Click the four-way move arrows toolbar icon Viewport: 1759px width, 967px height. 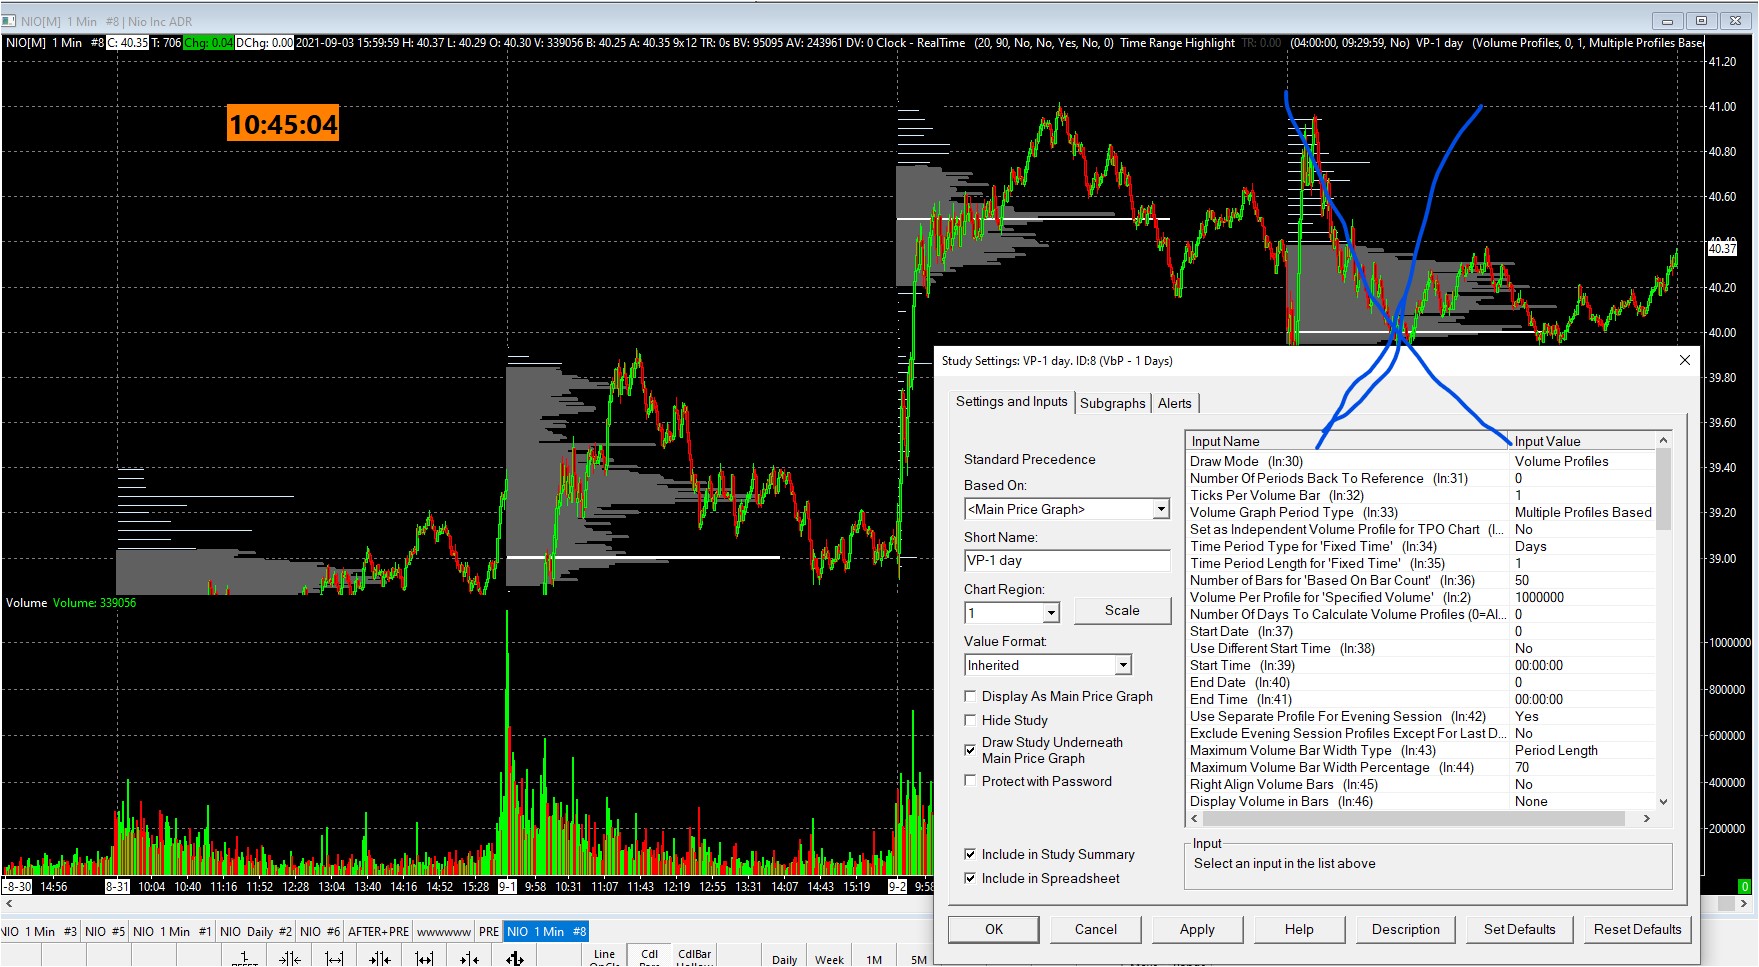point(515,958)
